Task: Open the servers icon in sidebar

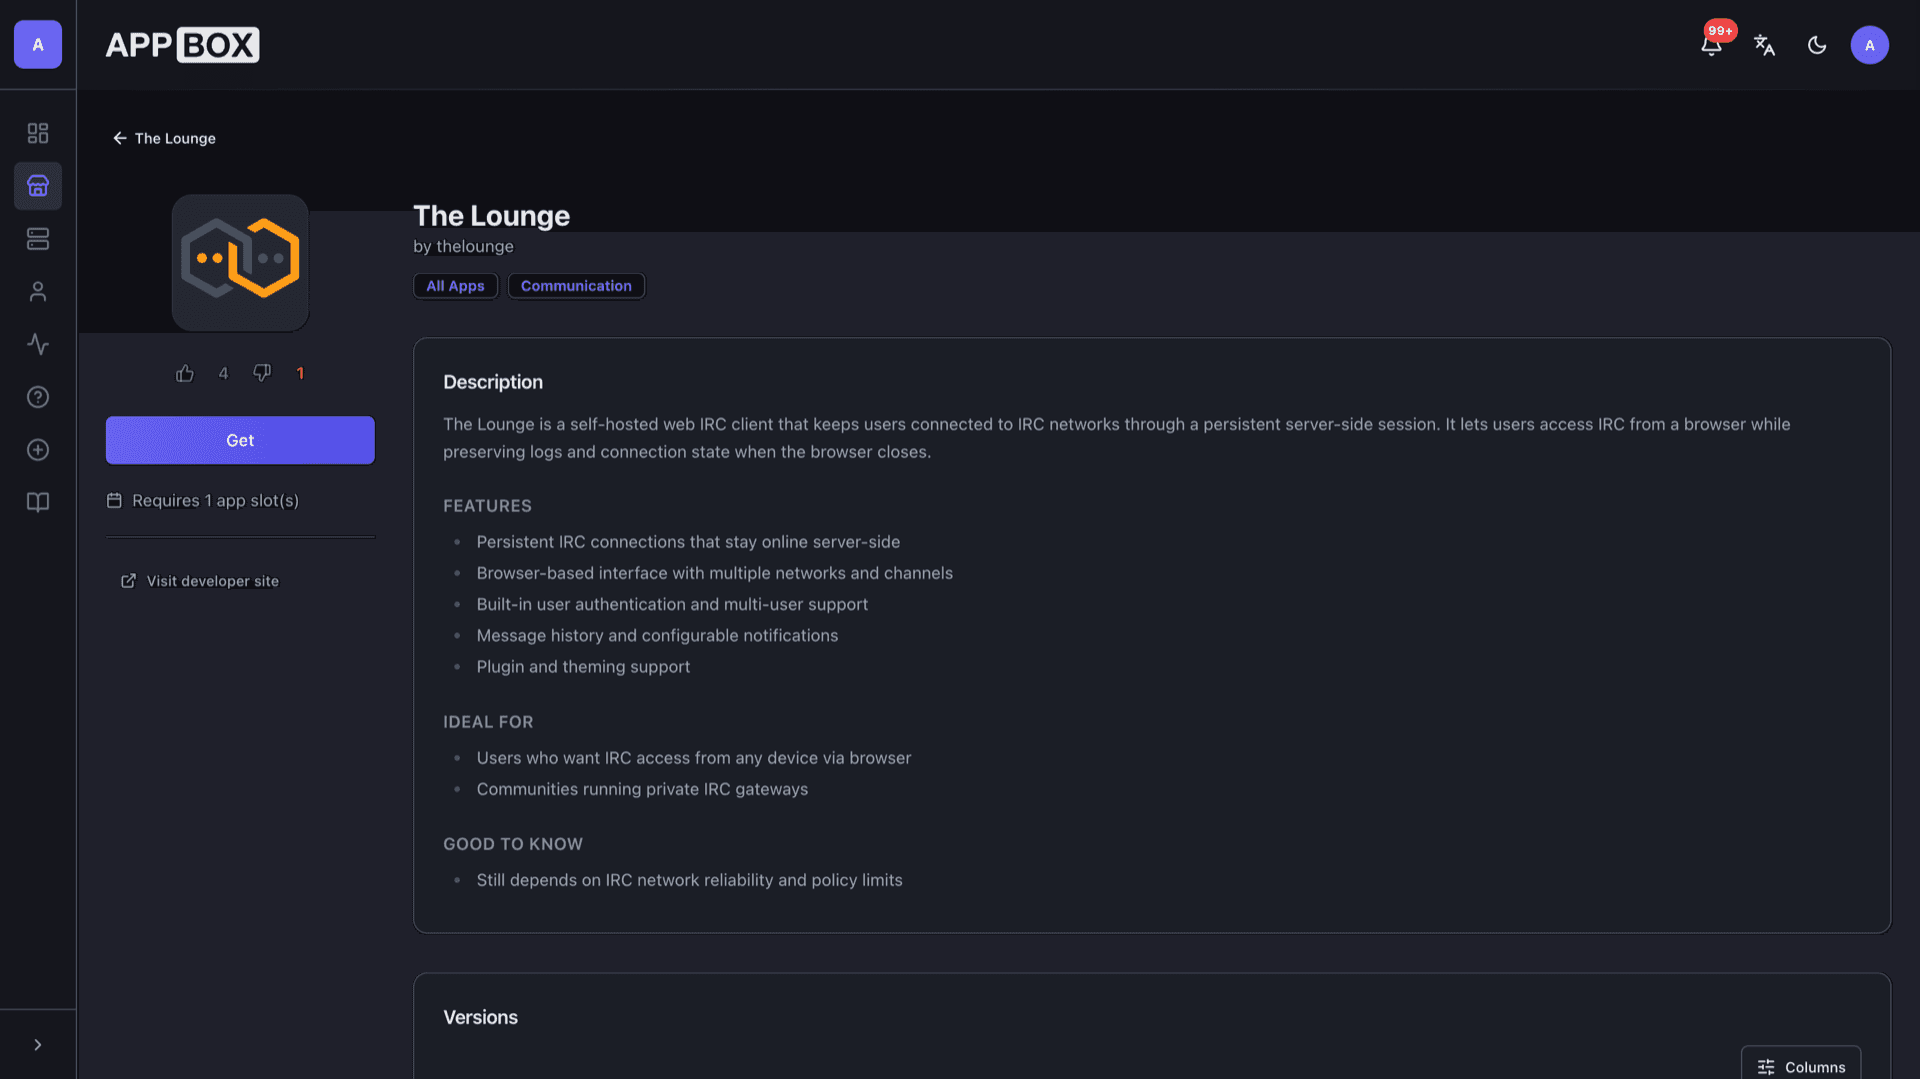Action: (x=38, y=239)
